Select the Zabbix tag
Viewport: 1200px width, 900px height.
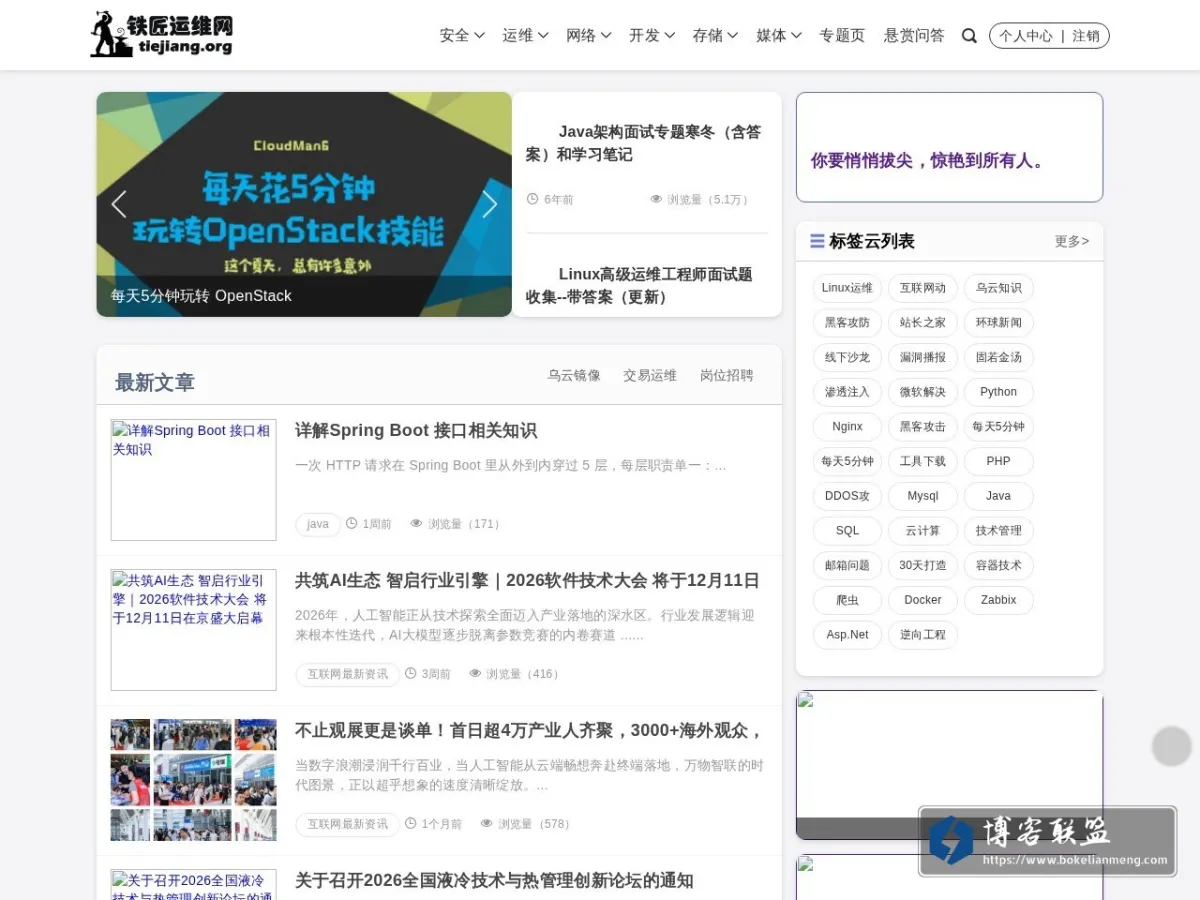(998, 600)
